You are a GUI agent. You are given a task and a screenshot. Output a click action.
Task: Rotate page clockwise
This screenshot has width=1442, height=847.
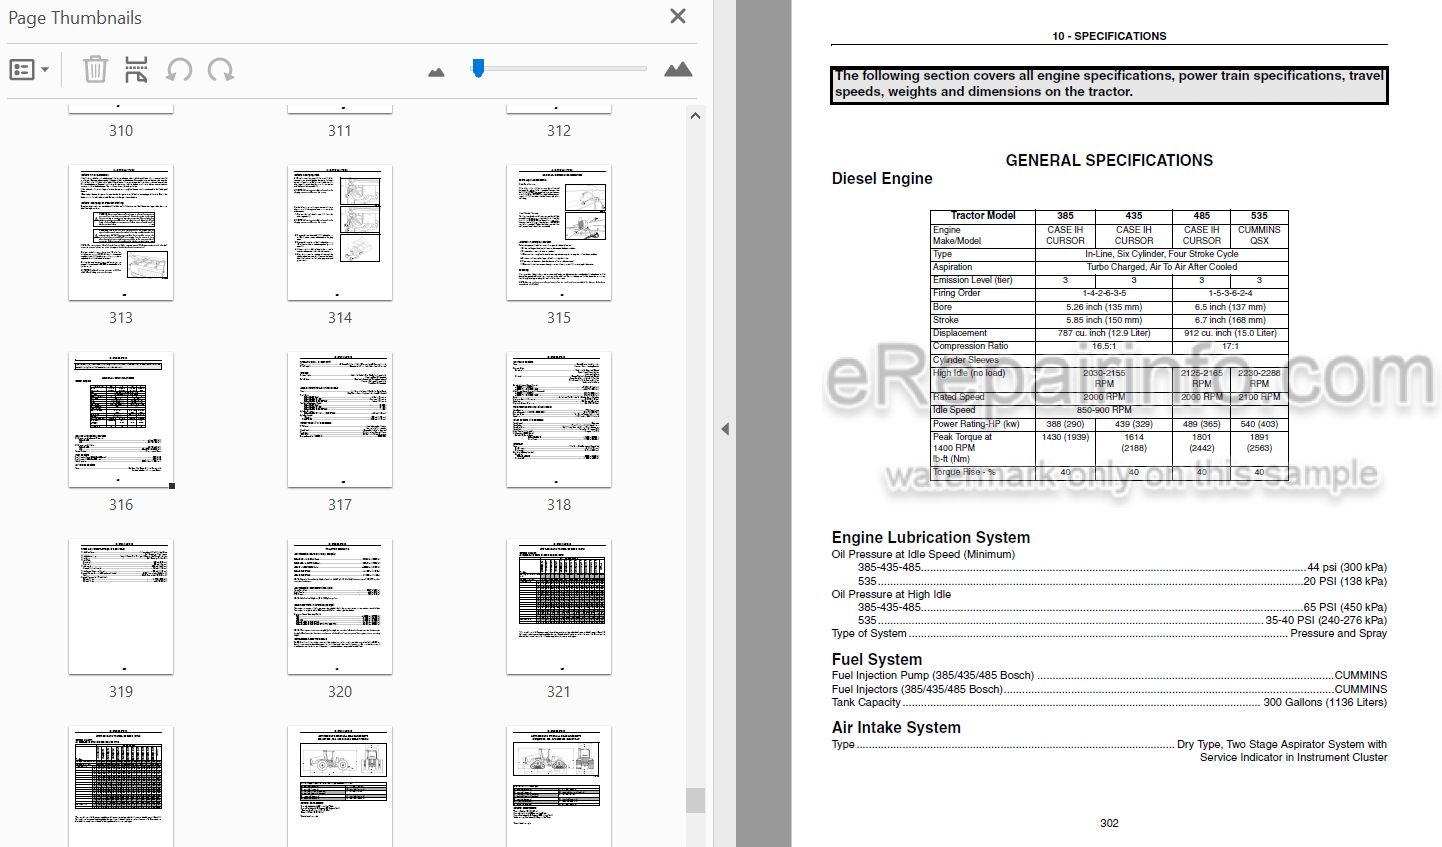(x=221, y=69)
